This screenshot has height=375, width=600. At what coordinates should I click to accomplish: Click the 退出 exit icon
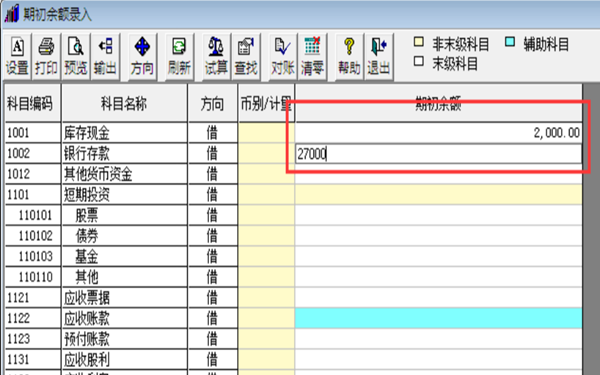click(x=378, y=56)
